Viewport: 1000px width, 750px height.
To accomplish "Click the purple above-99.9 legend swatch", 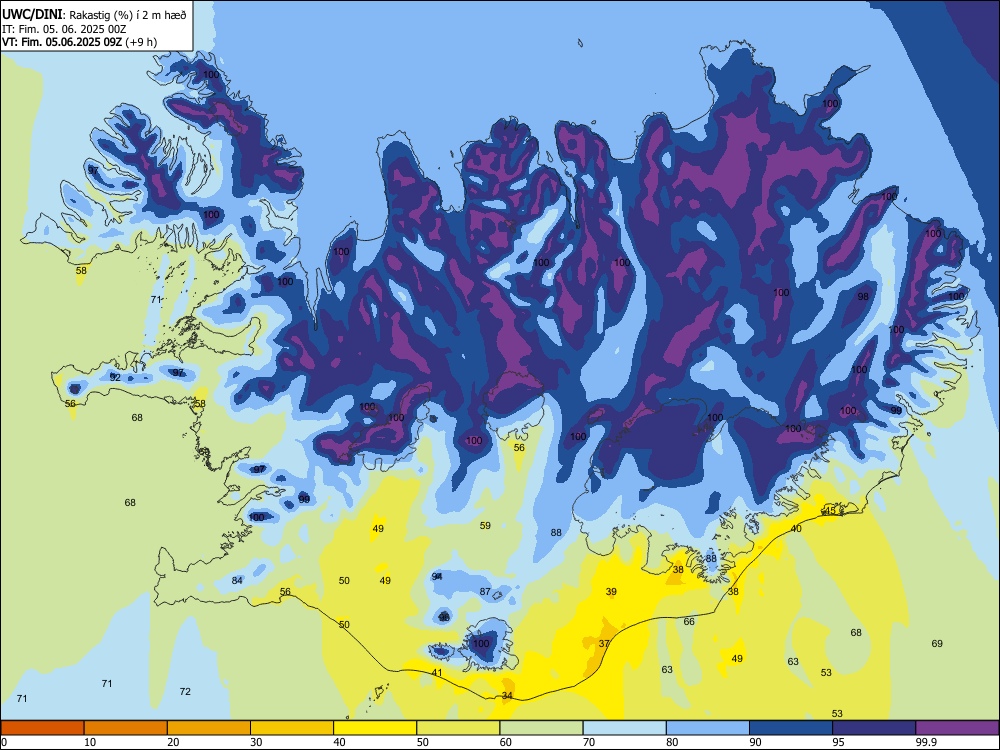I will (x=957, y=728).
